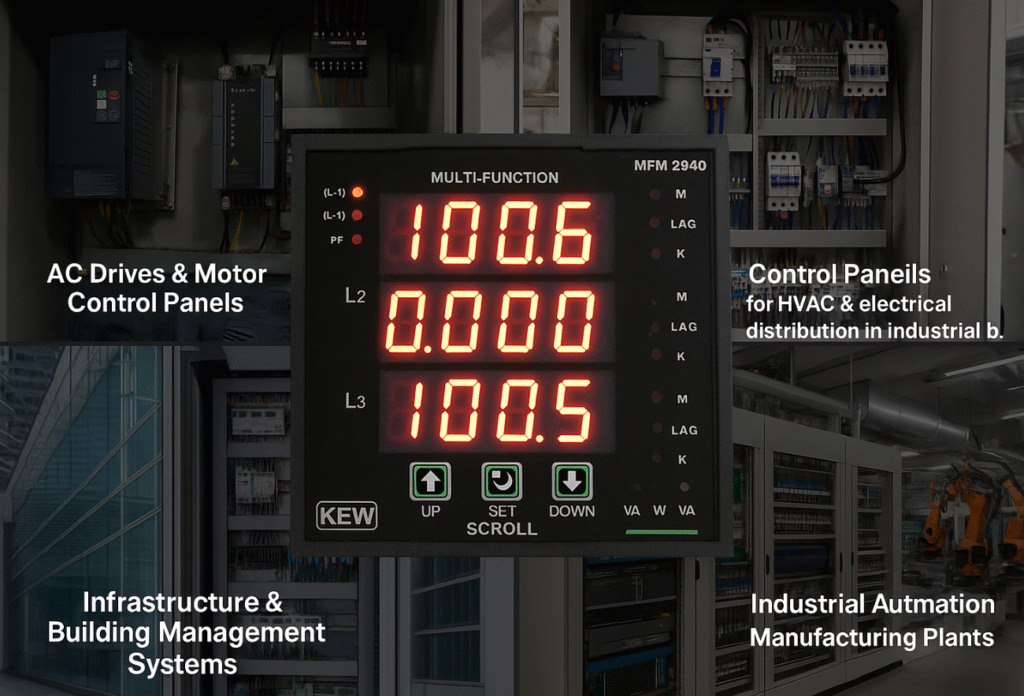Click the unlit (L-1) LED below the lit one
The height and width of the screenshot is (696, 1024).
pyautogui.click(x=357, y=215)
